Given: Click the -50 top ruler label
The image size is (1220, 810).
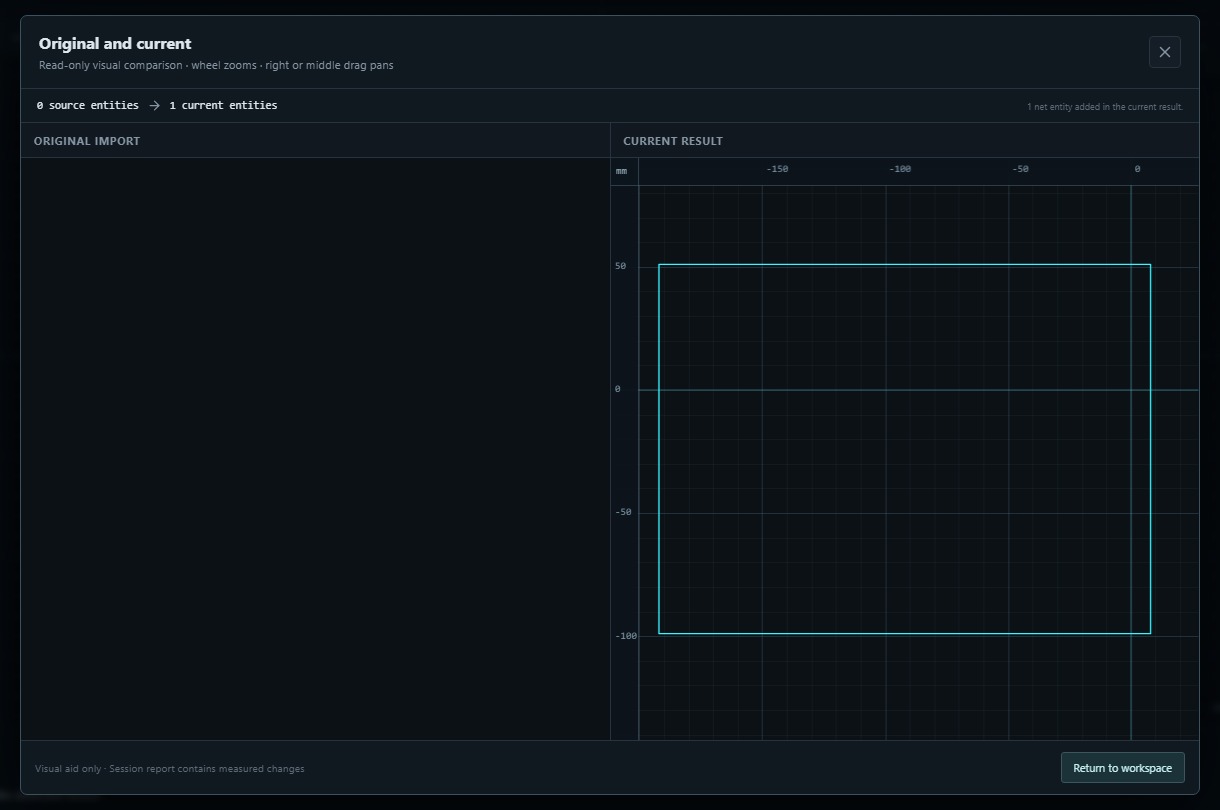Looking at the screenshot, I should [x=1020, y=169].
